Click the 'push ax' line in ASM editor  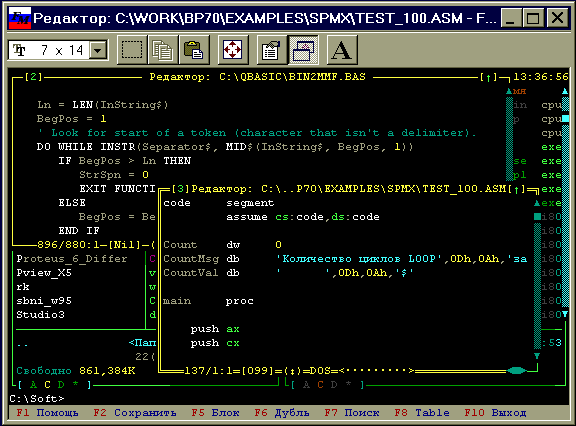click(215, 329)
